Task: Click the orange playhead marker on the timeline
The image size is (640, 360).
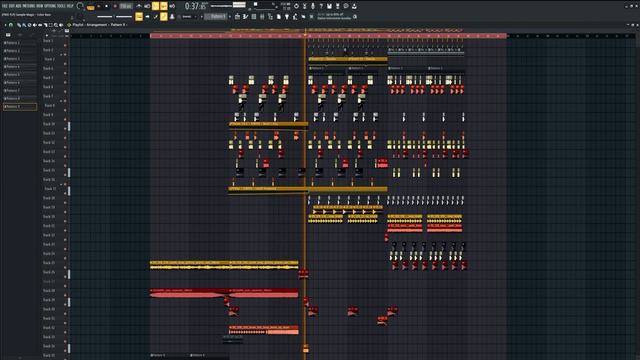Action: (305, 36)
